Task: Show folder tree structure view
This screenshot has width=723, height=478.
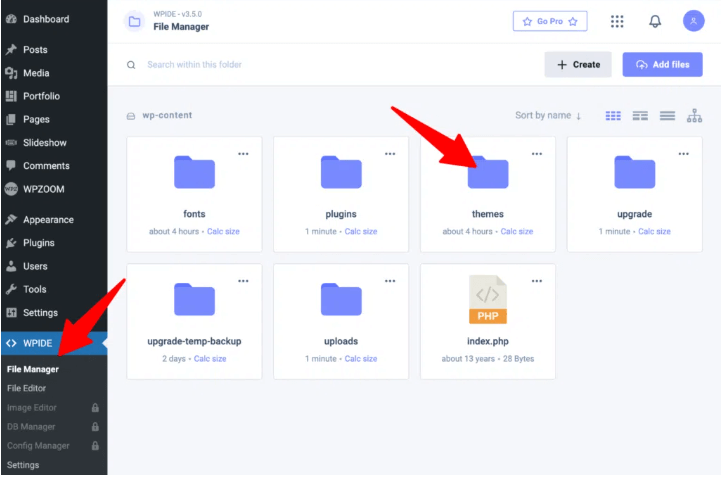Action: tap(694, 116)
